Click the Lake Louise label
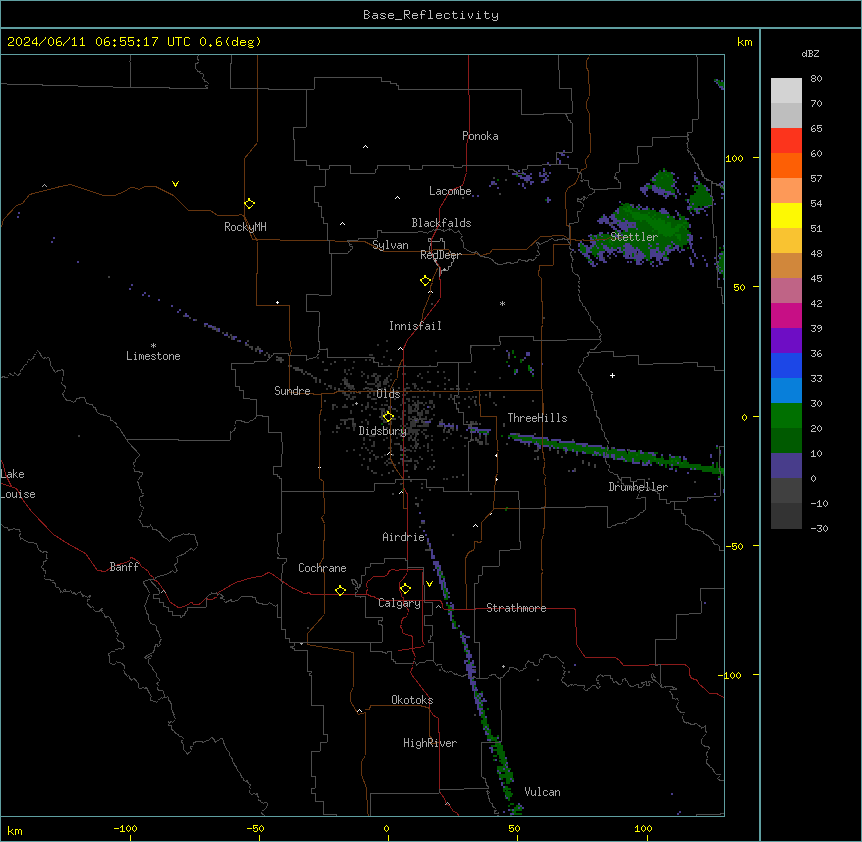Viewport: 862px width, 842px height. pyautogui.click(x=18, y=484)
